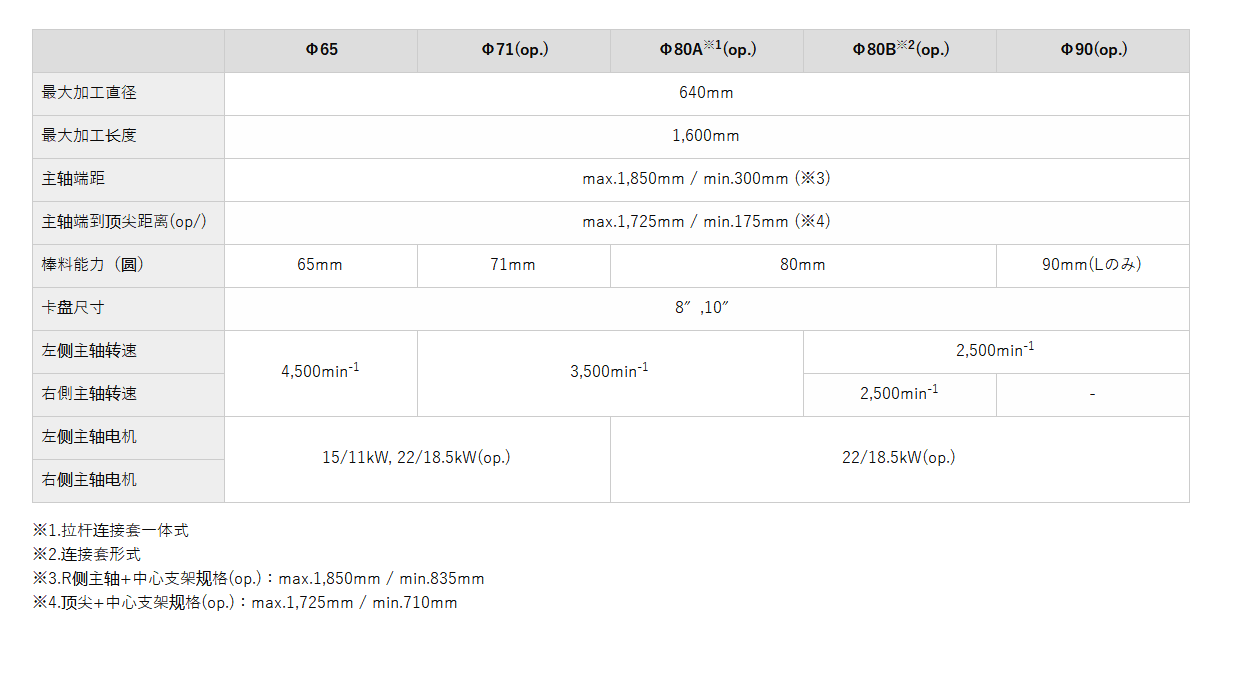Select the 棒料能力（圆）row label
The image size is (1241, 681).
(95, 265)
